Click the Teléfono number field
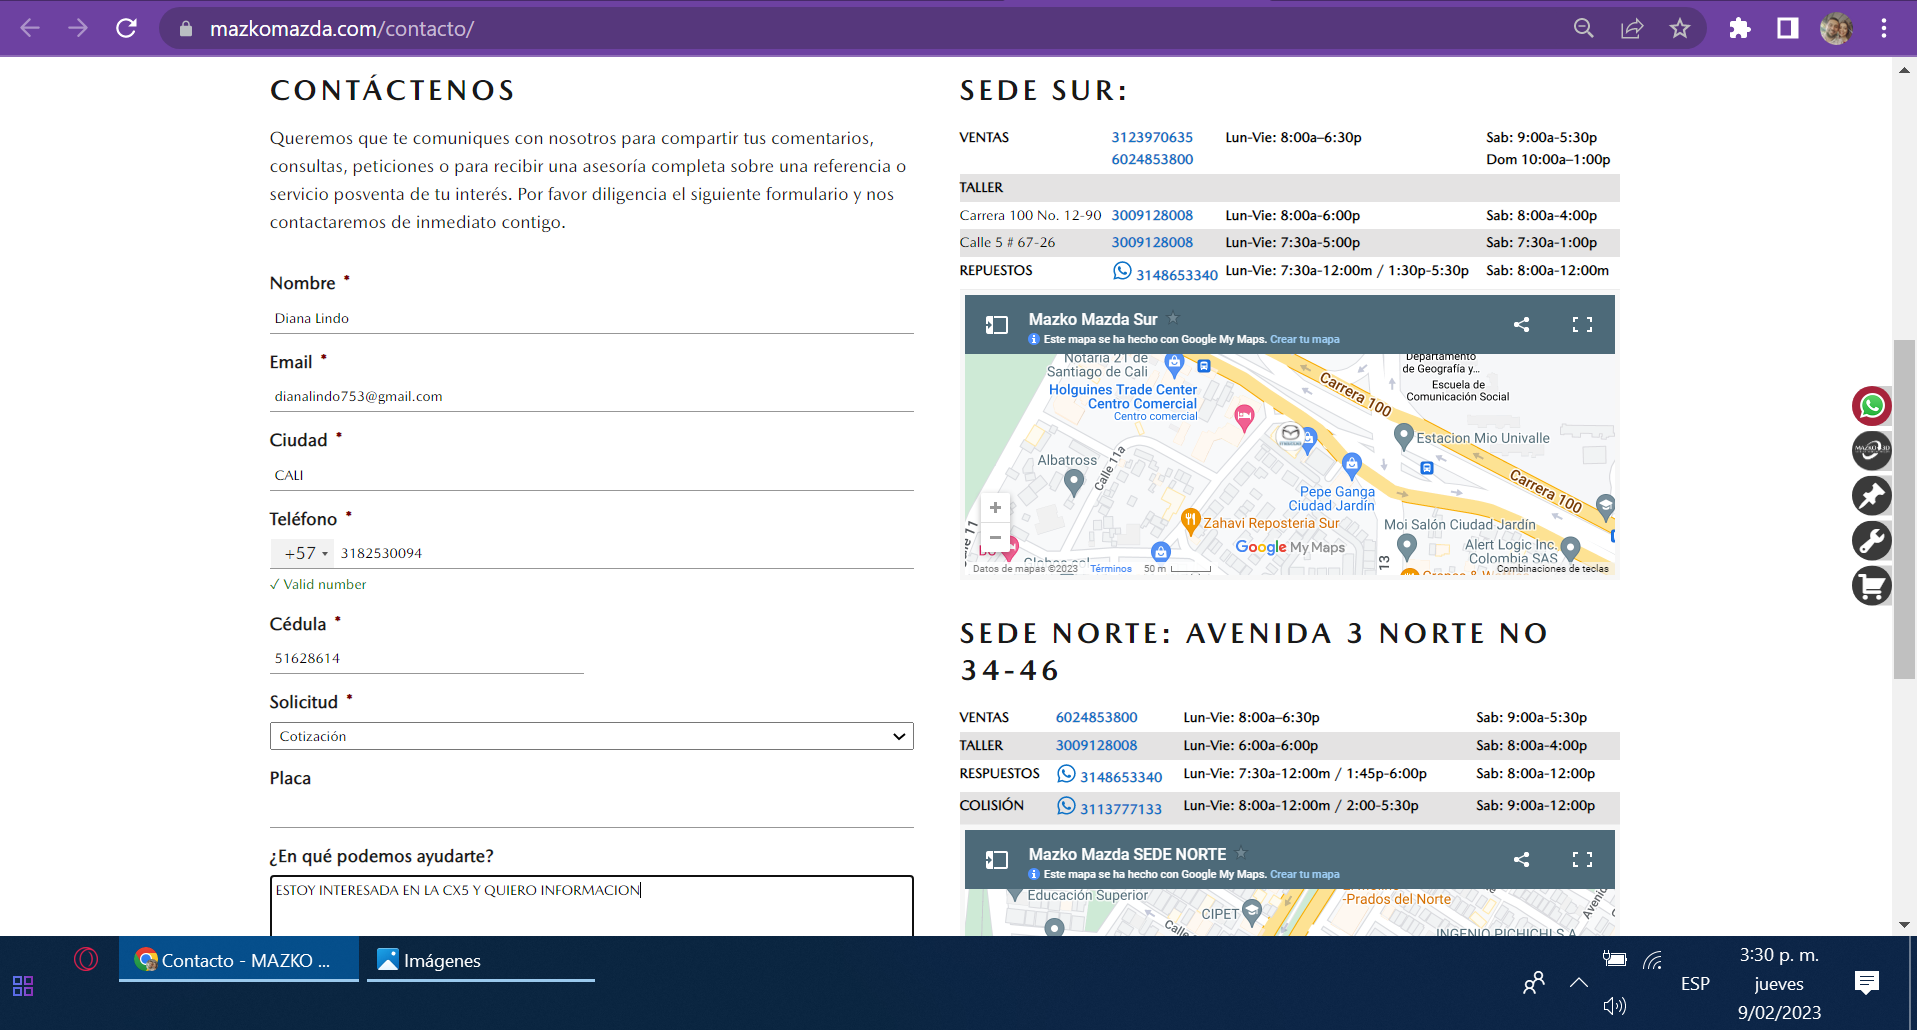The image size is (1917, 1030). point(626,553)
